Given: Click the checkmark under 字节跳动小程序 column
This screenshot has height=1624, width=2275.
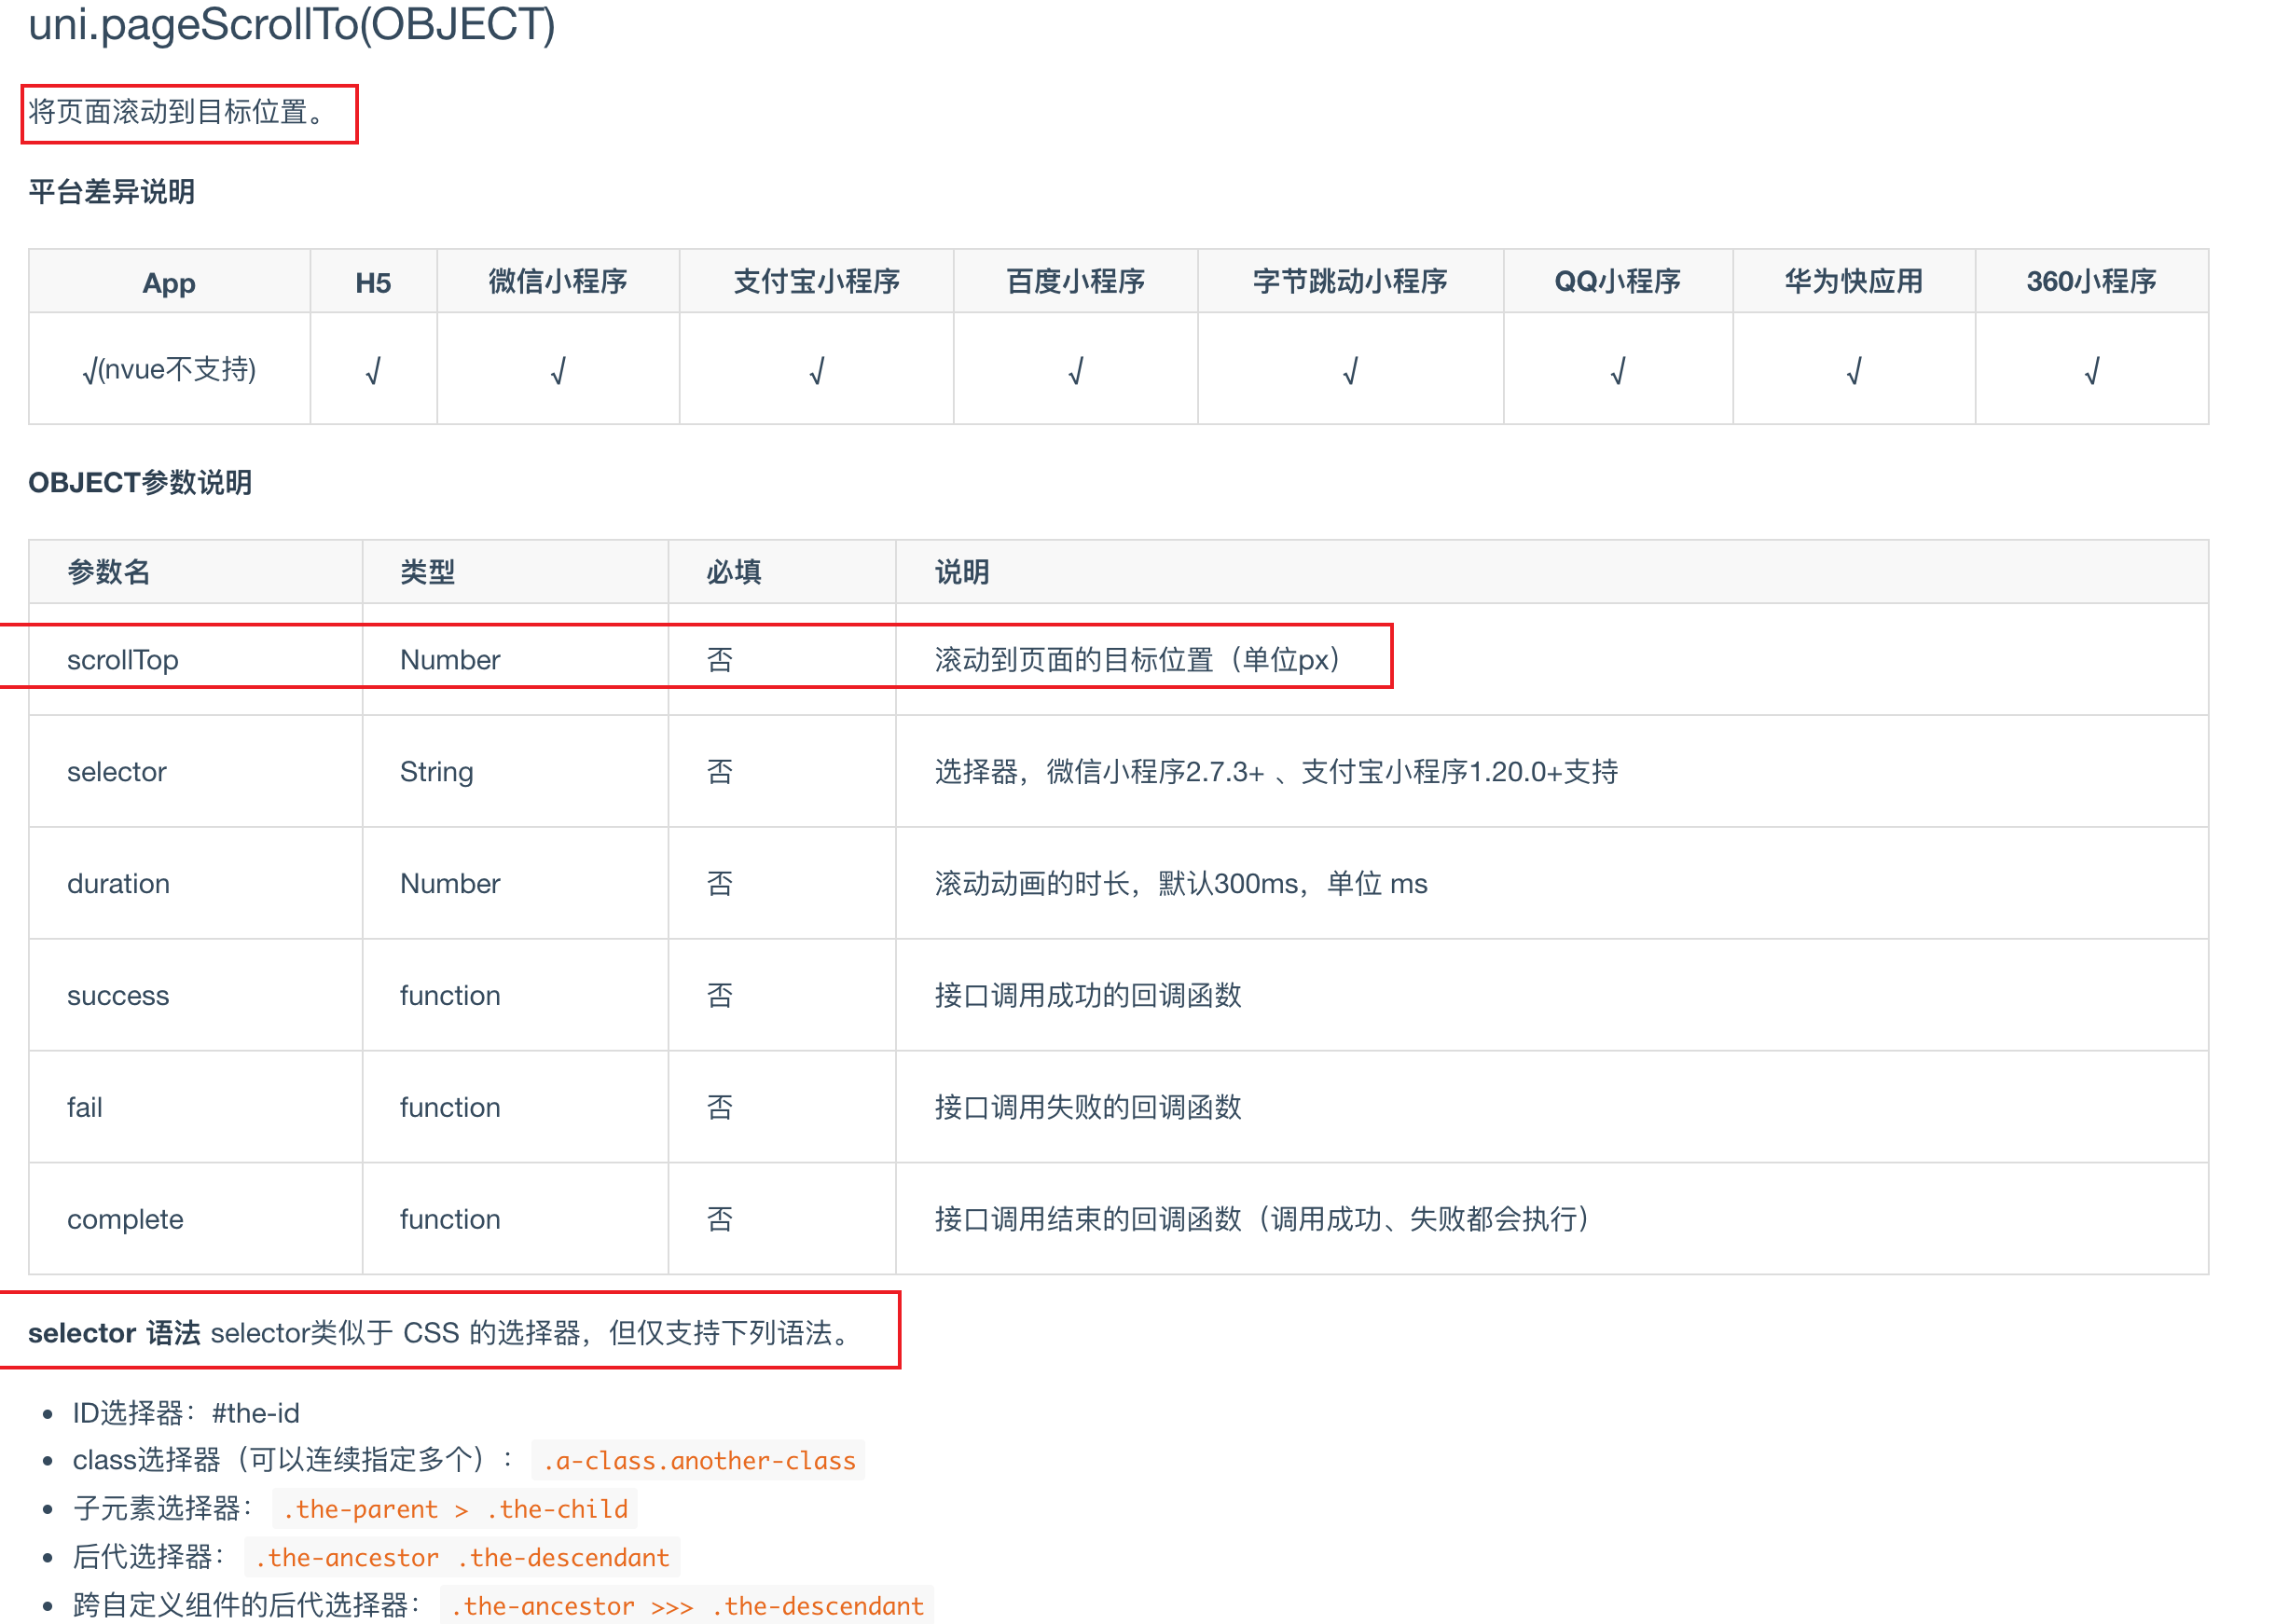Looking at the screenshot, I should (1350, 371).
